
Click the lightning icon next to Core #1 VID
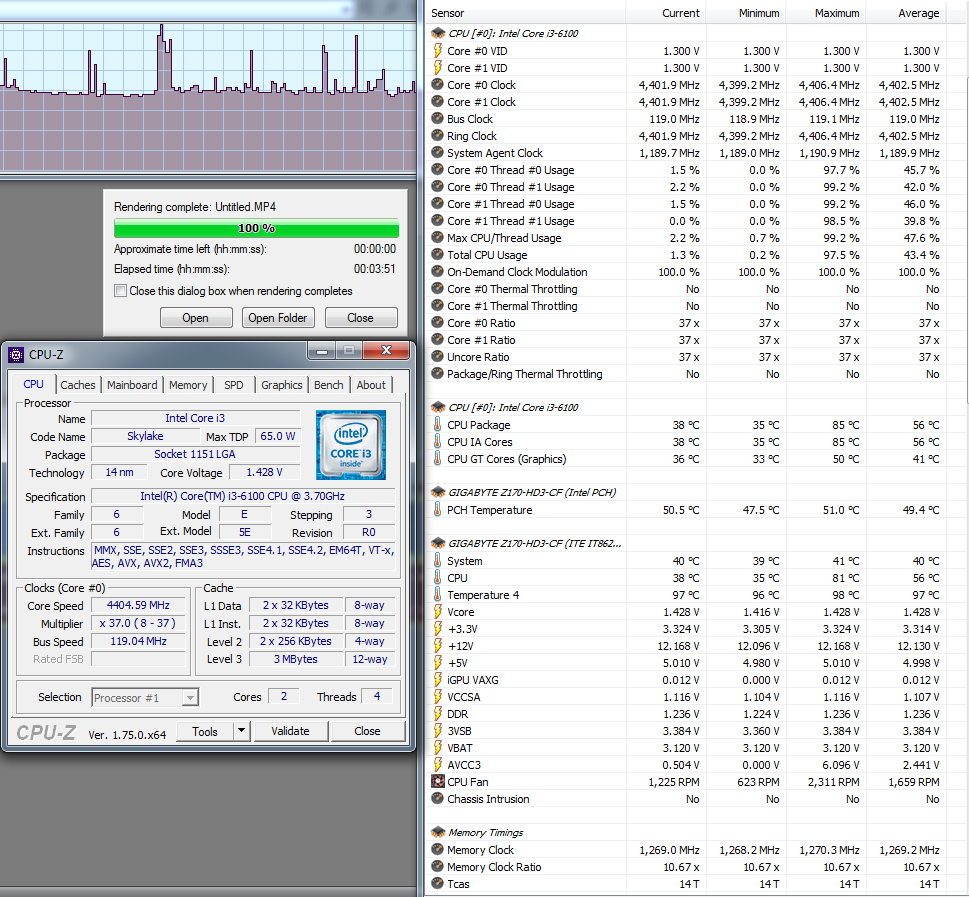point(438,67)
